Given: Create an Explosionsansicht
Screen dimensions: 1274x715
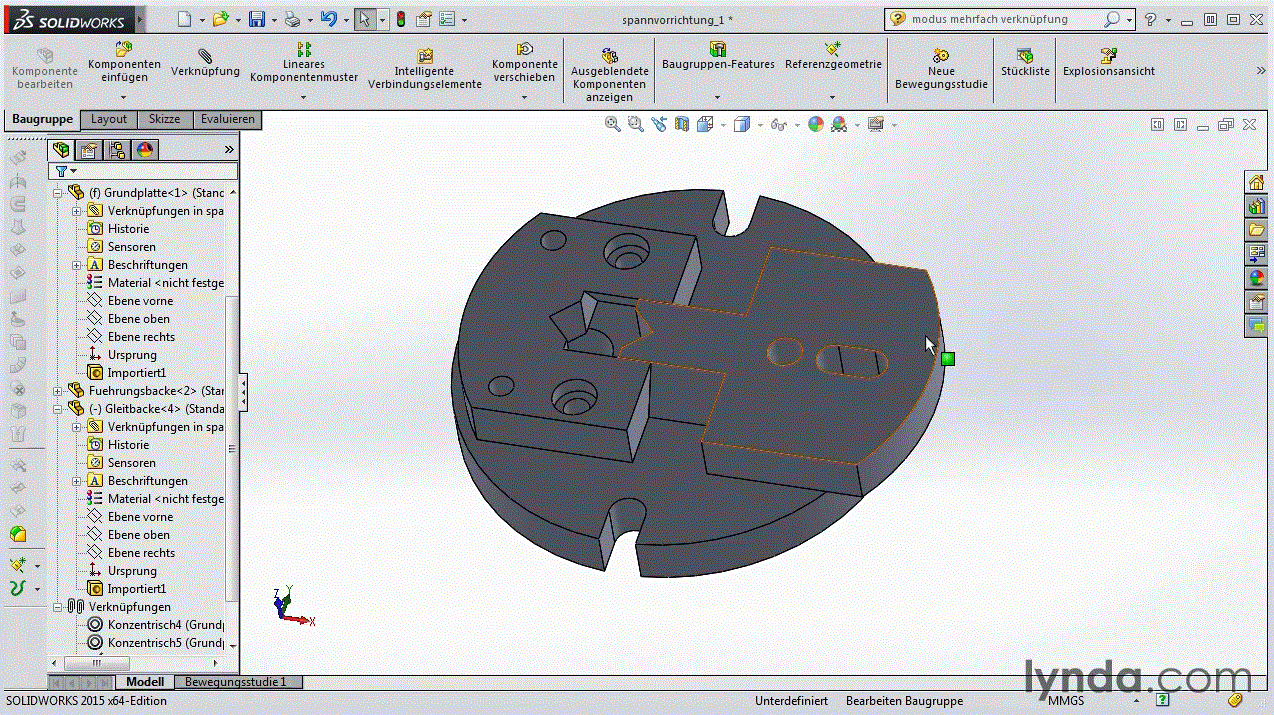Looking at the screenshot, I should tap(1108, 62).
